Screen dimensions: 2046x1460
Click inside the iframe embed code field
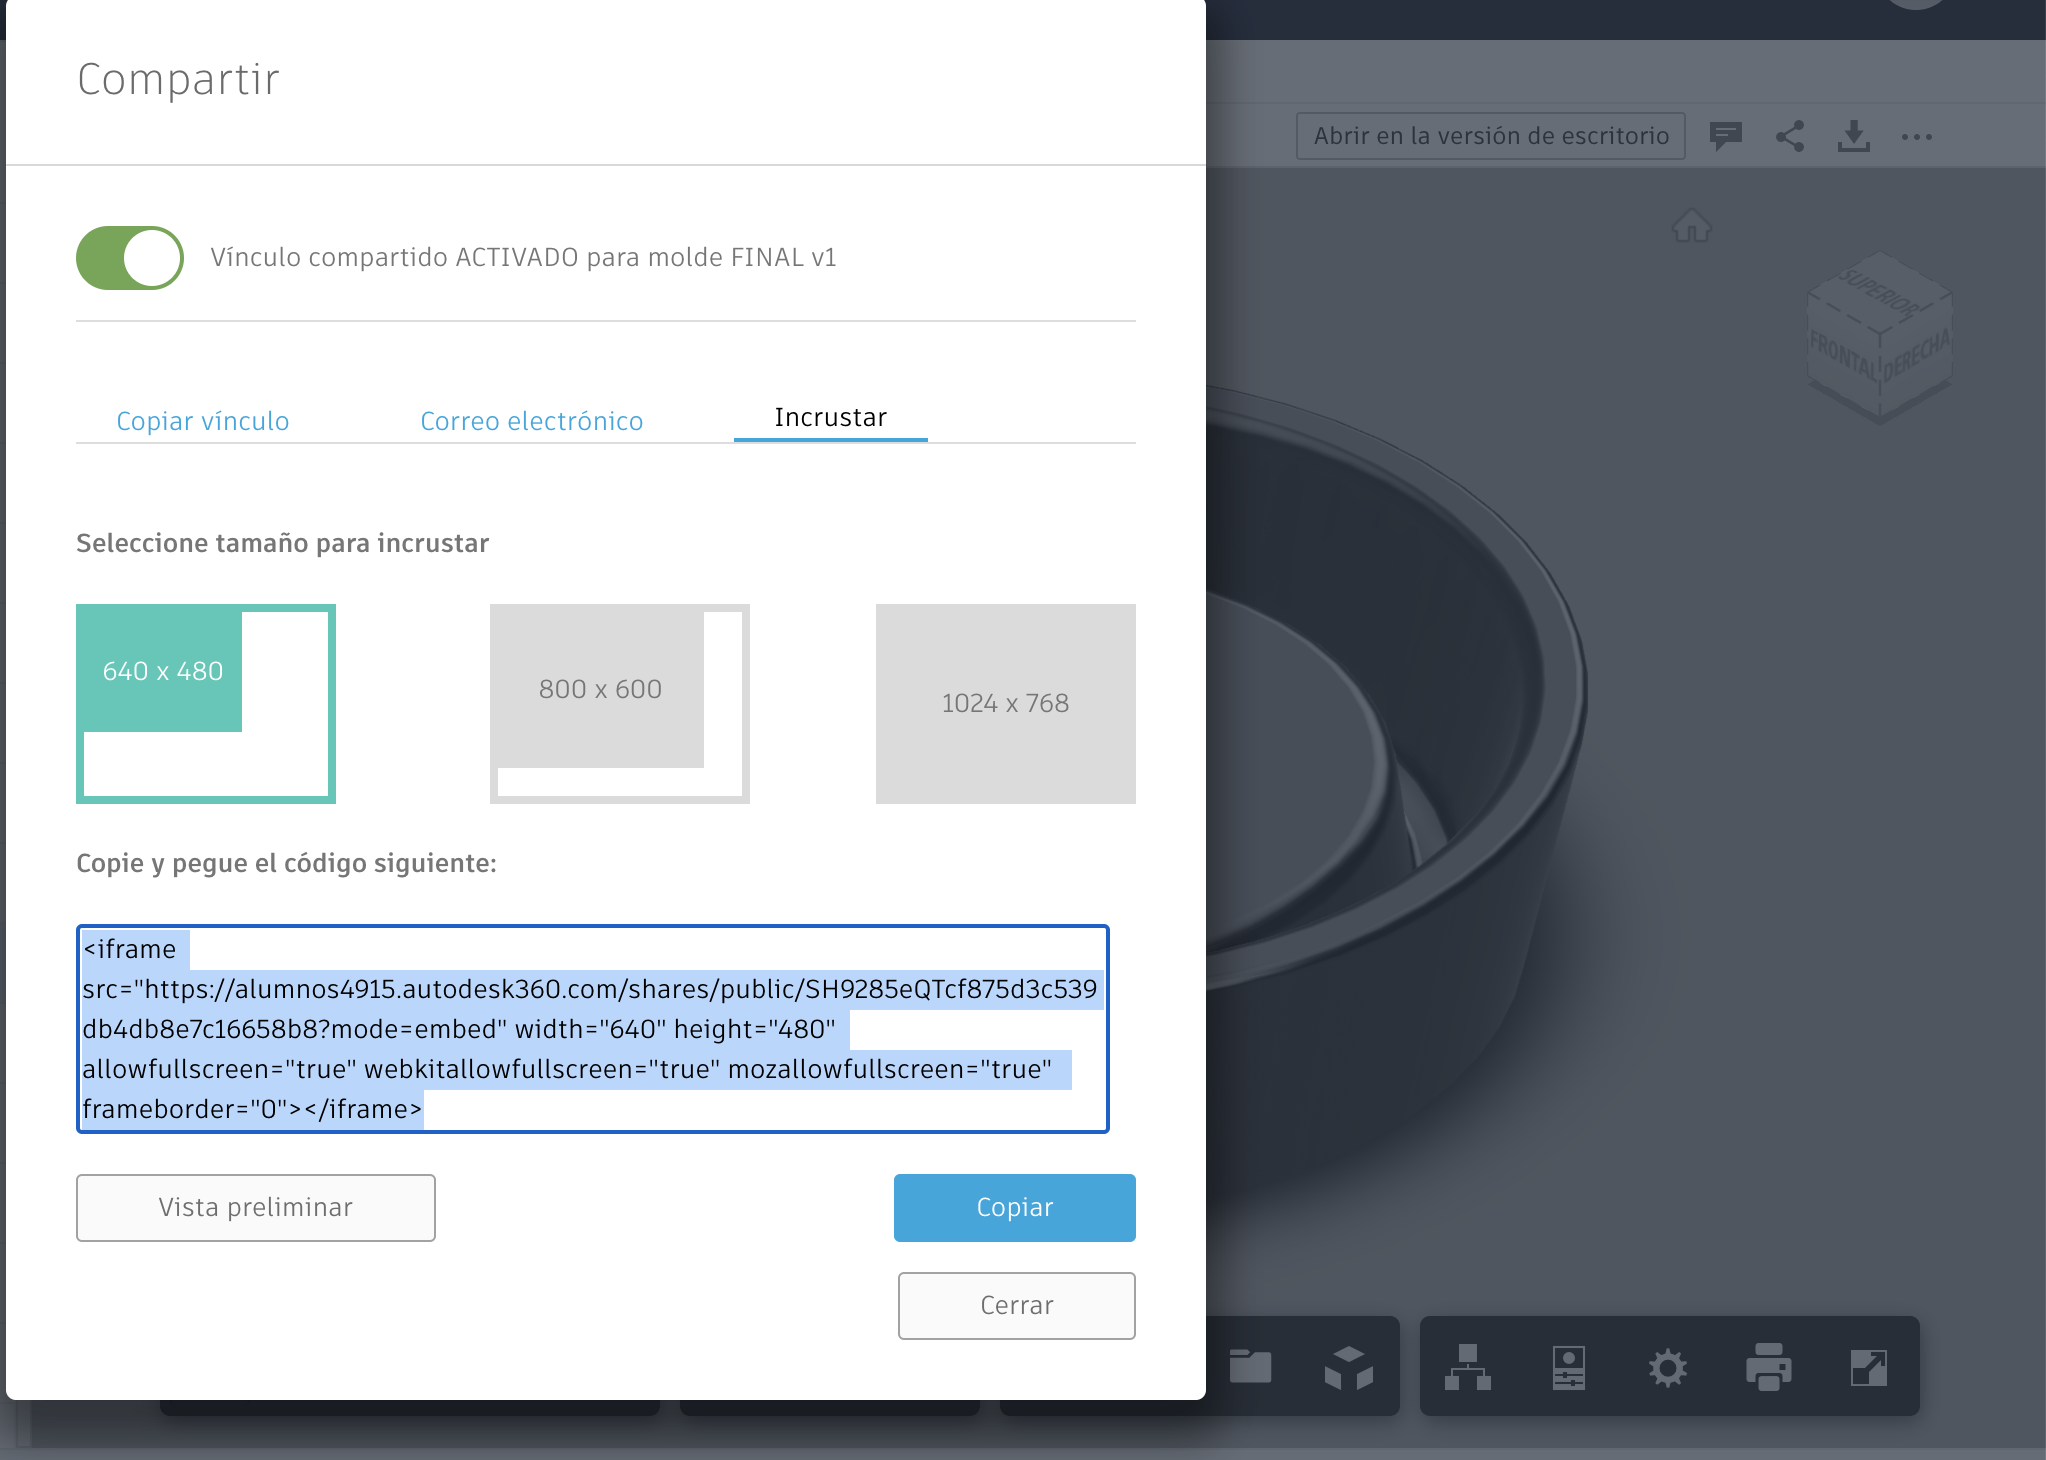coord(592,1029)
